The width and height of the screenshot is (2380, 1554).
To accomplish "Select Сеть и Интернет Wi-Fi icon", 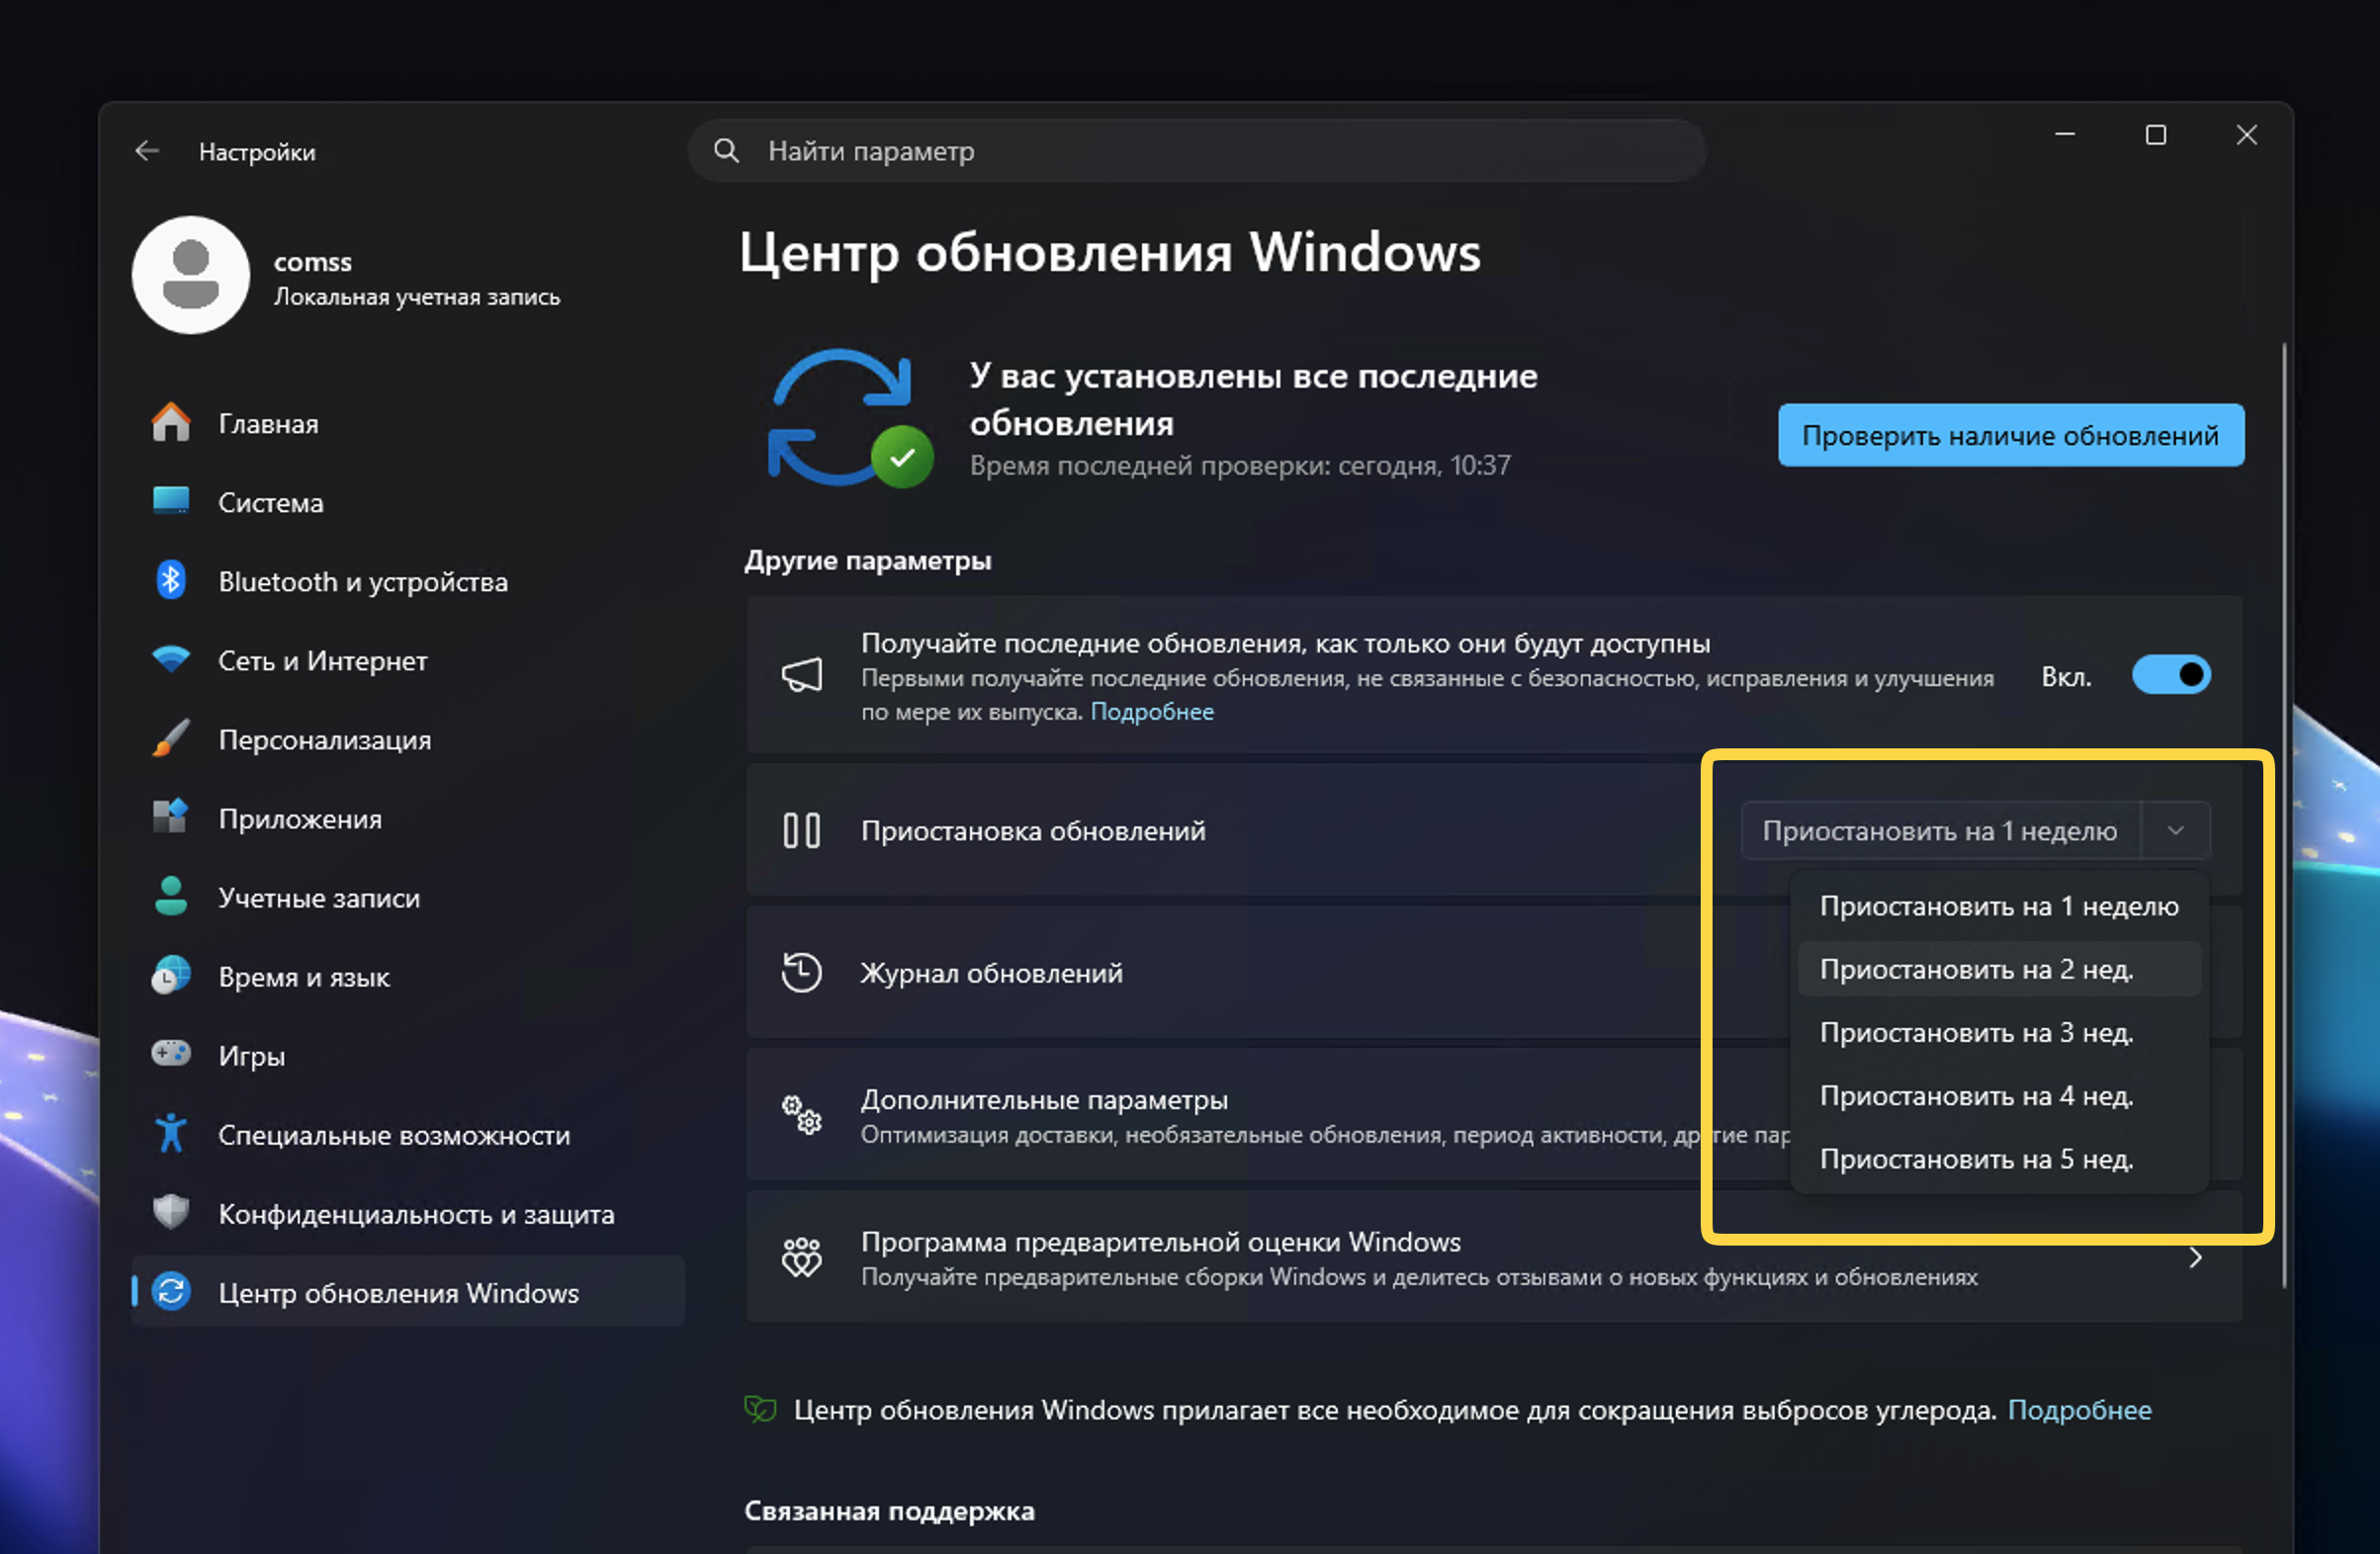I will (x=171, y=660).
